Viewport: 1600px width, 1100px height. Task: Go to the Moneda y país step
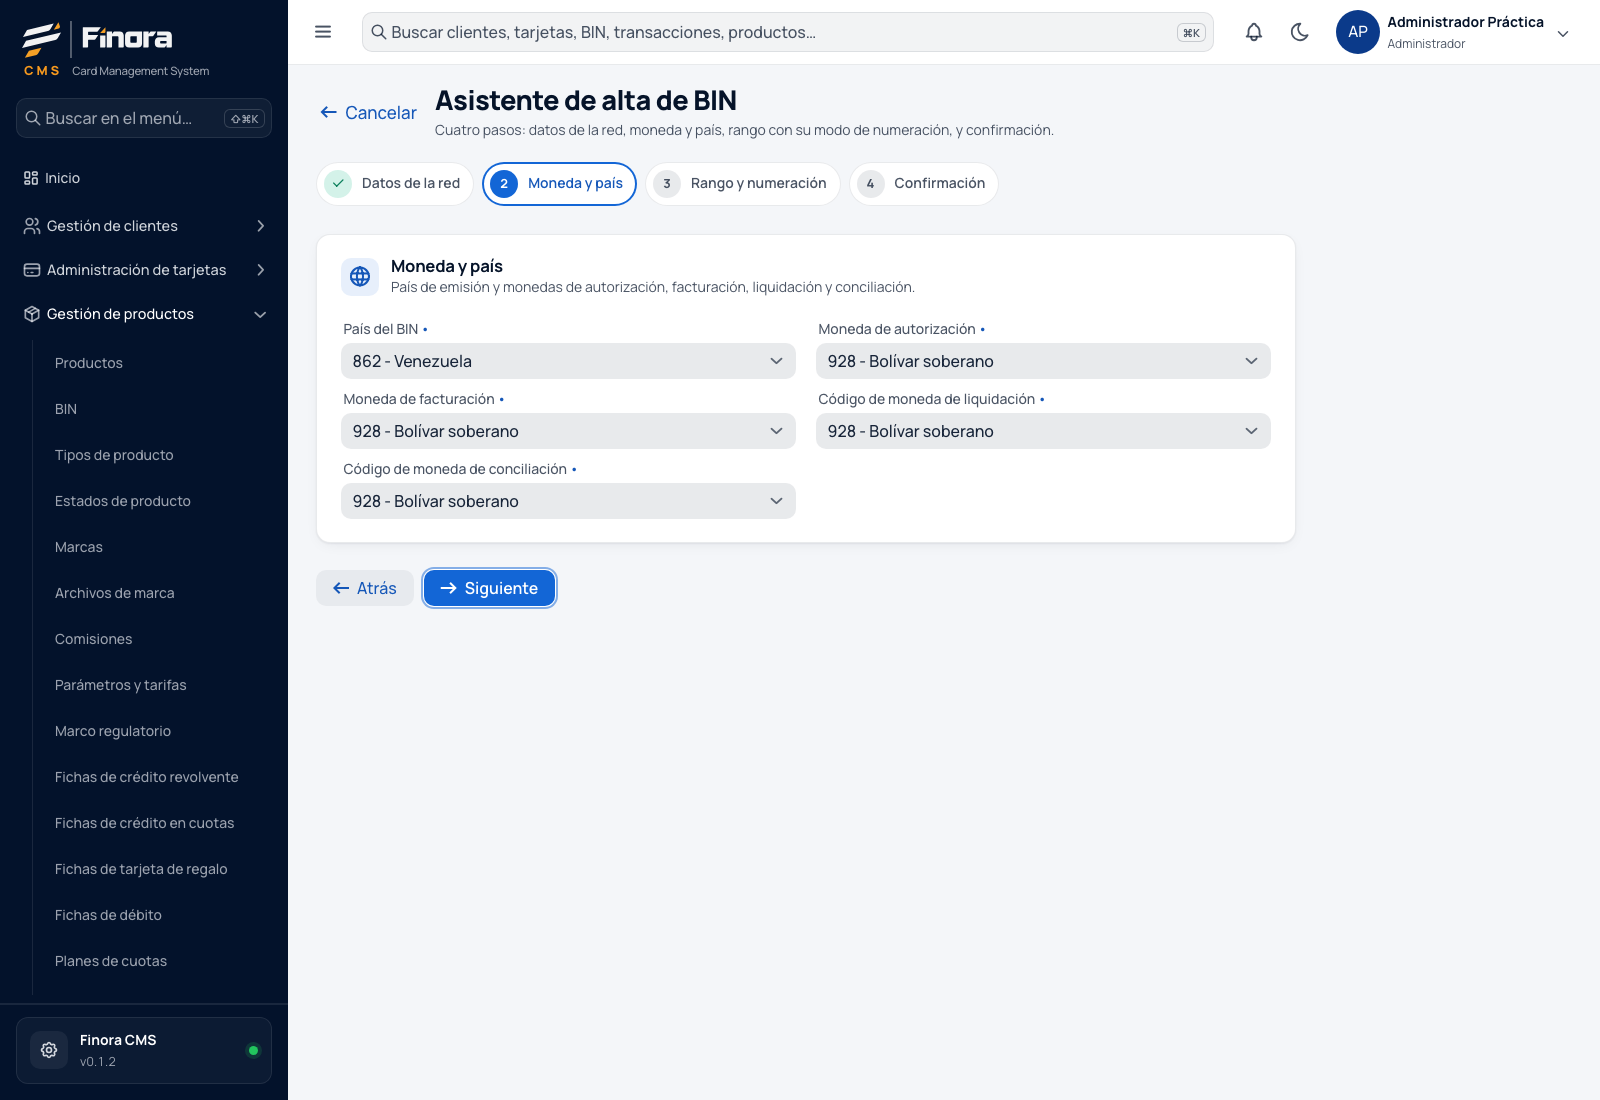click(559, 184)
